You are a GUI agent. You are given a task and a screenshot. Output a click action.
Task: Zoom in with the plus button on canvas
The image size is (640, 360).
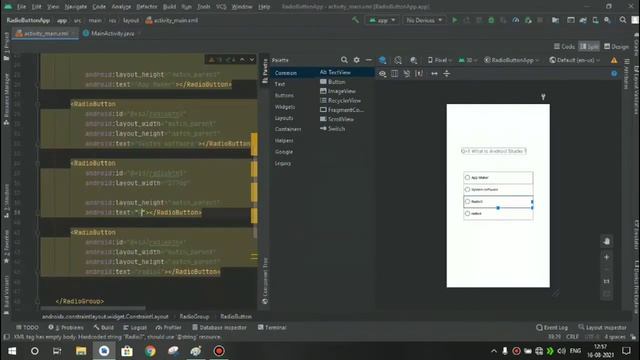(607, 257)
